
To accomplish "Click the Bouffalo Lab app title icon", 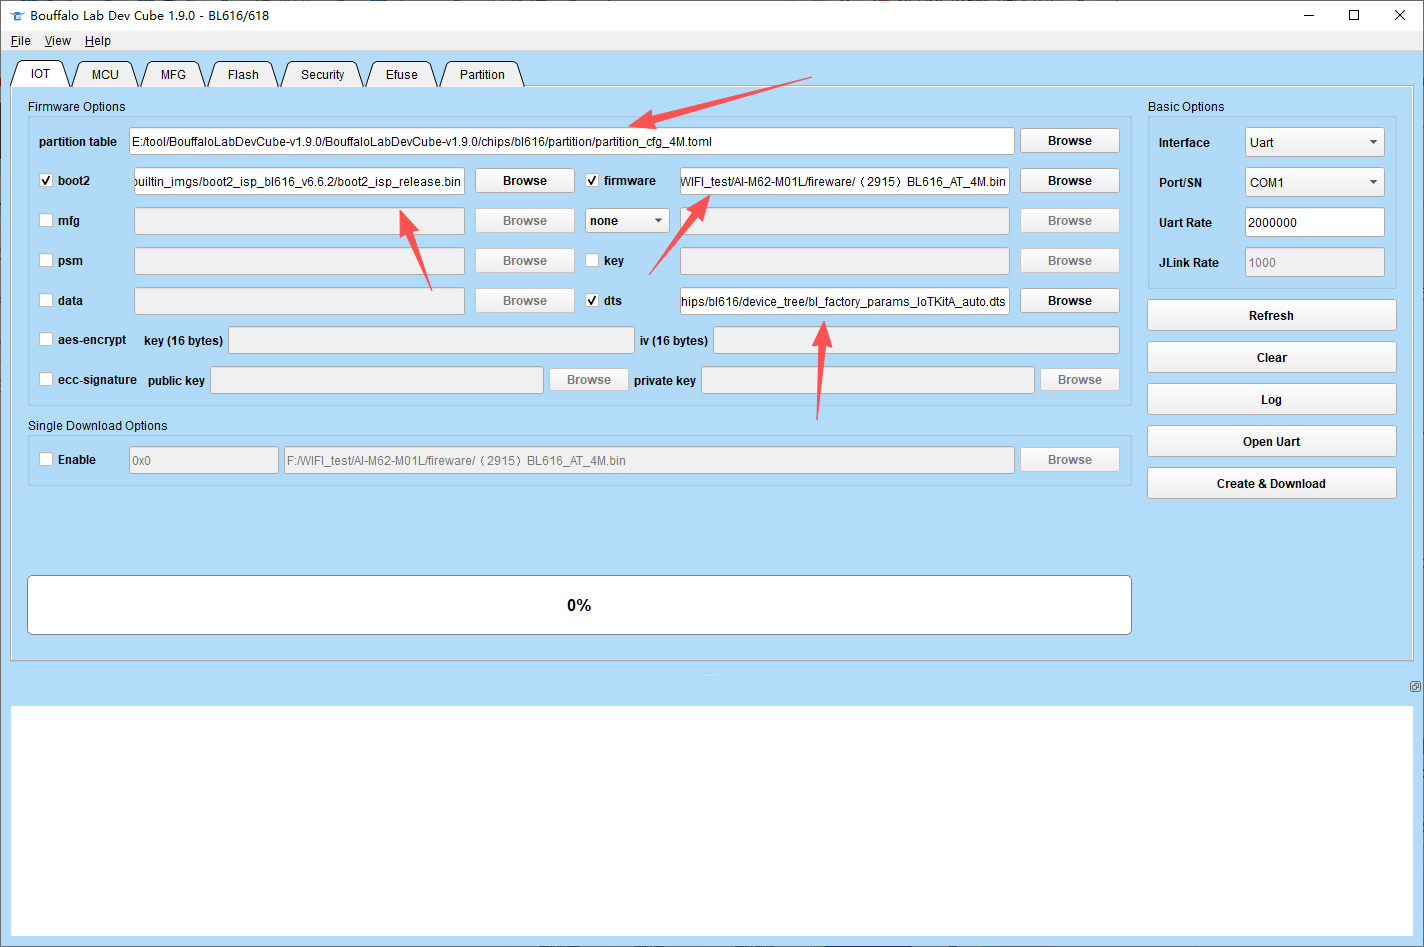I will click(16, 16).
